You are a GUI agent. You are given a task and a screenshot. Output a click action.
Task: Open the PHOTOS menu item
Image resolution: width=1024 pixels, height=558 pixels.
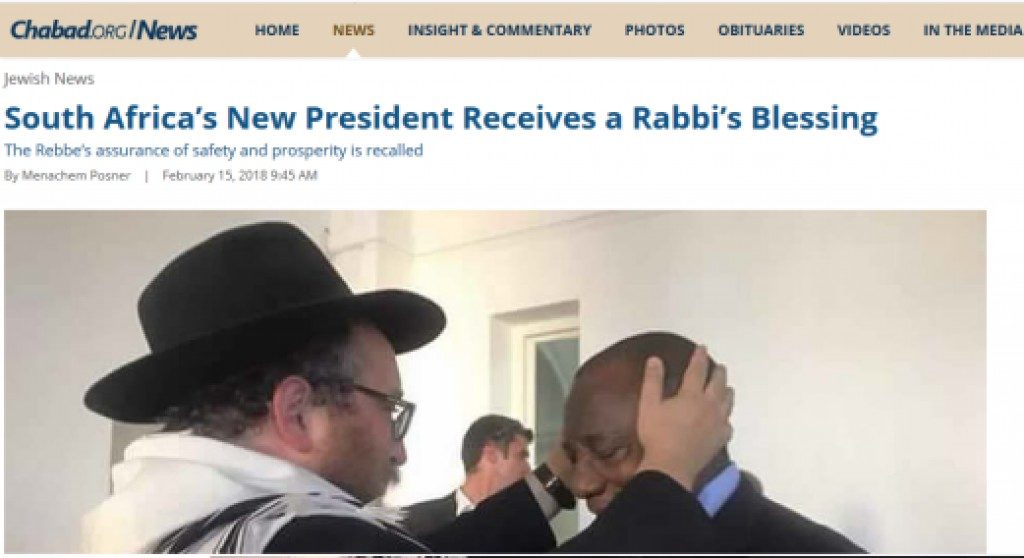click(x=654, y=30)
